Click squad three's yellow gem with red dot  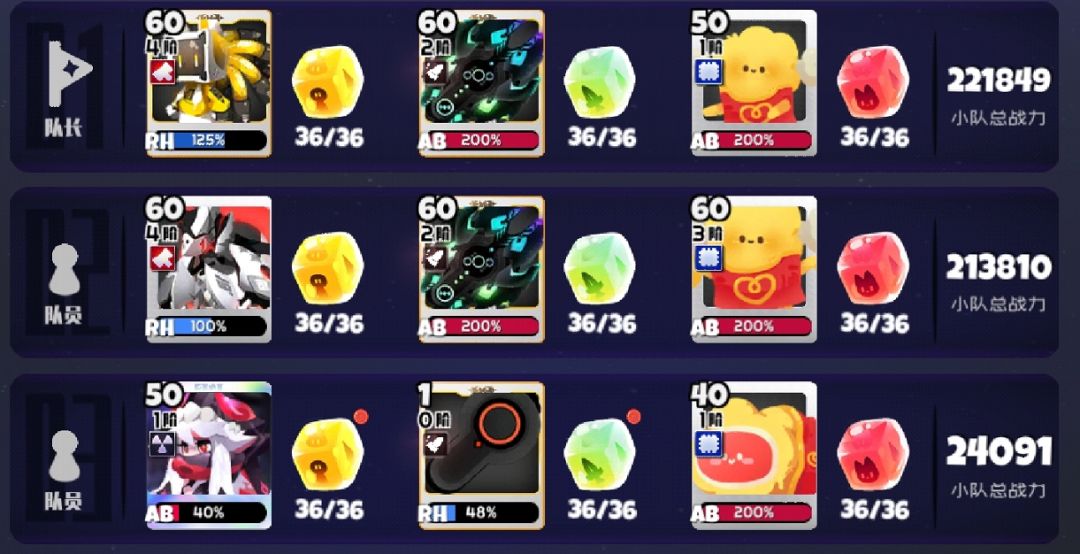point(328,453)
